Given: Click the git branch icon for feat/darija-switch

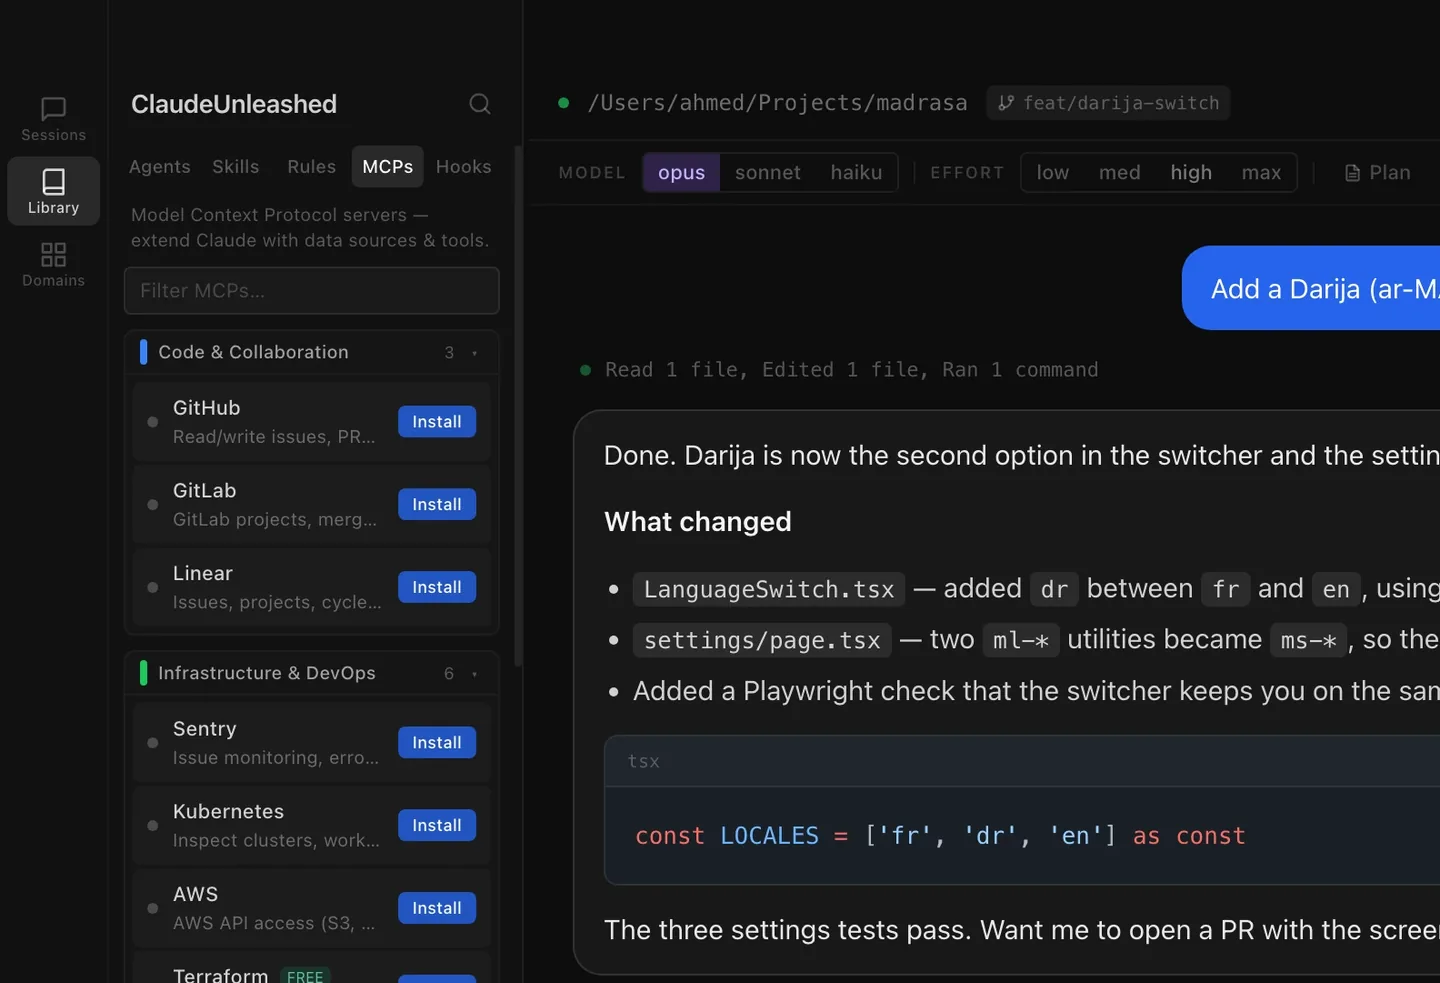Looking at the screenshot, I should tap(1006, 103).
